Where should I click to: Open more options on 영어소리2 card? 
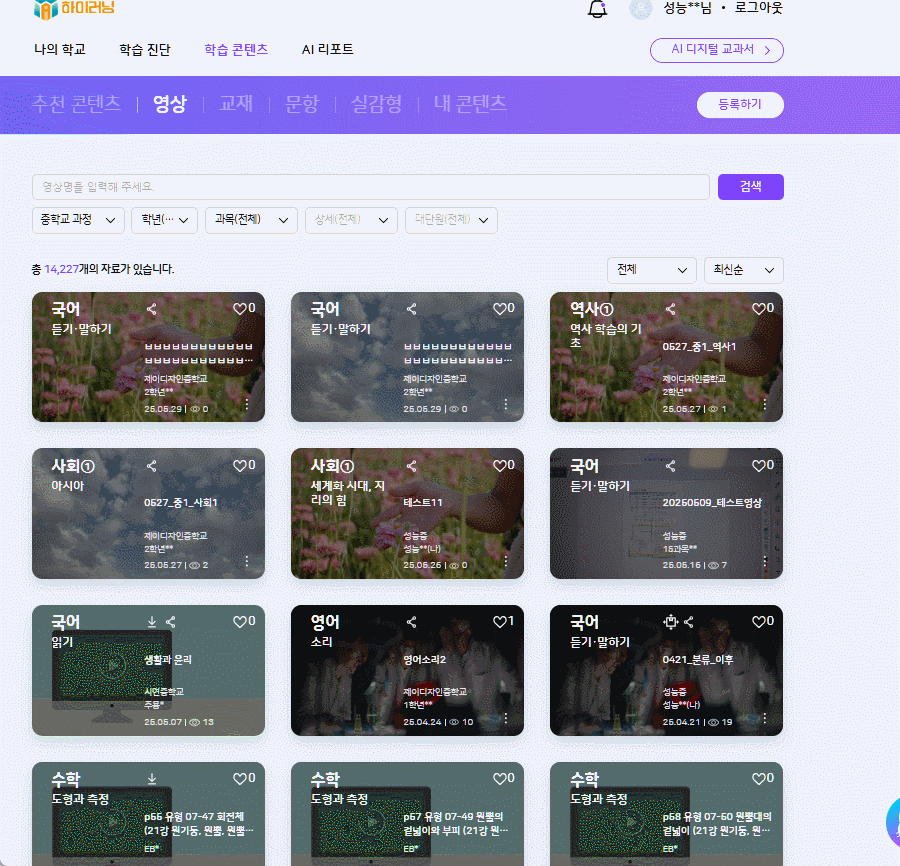point(505,718)
